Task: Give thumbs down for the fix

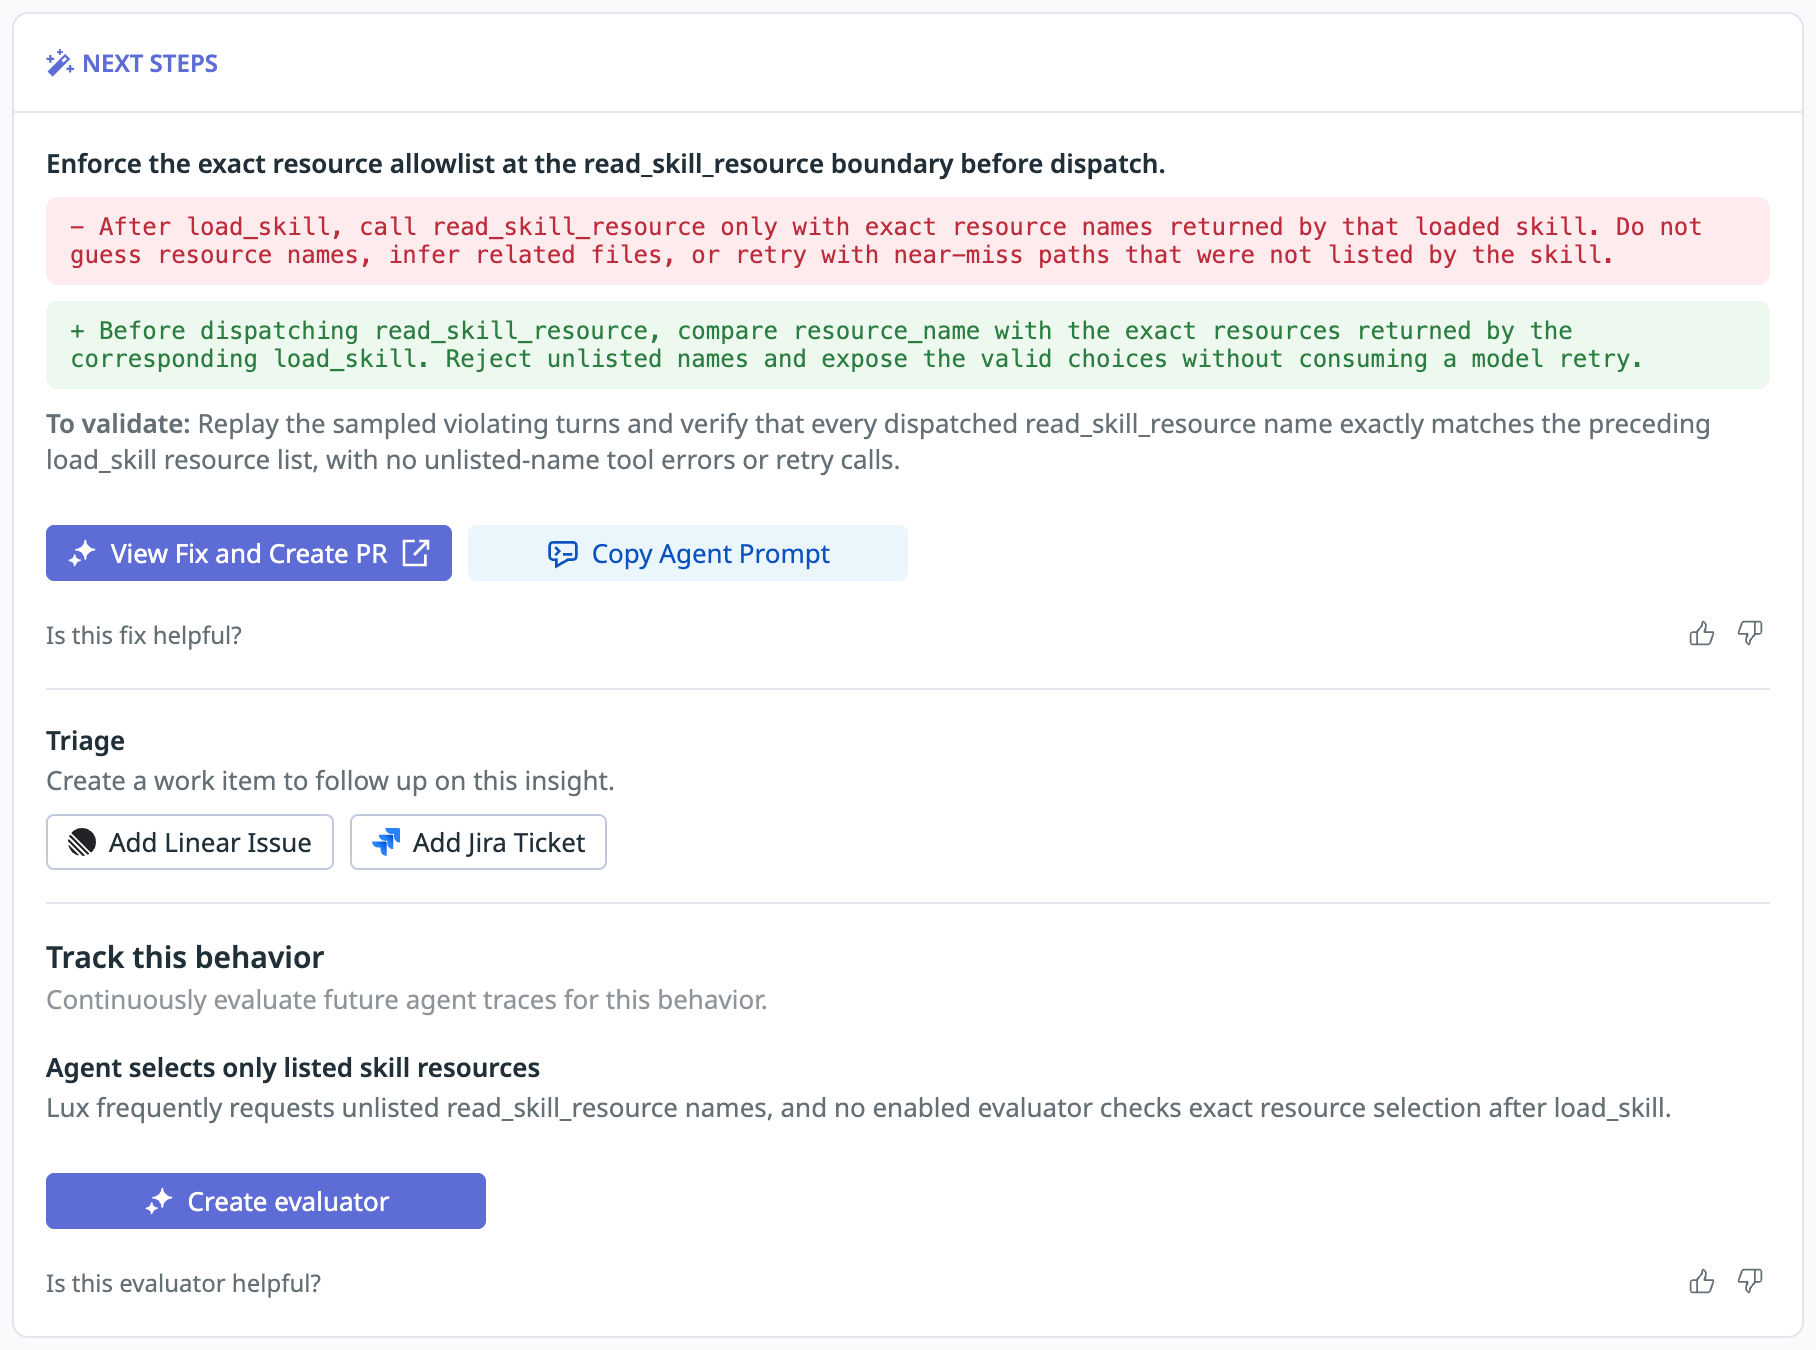Action: [1749, 634]
